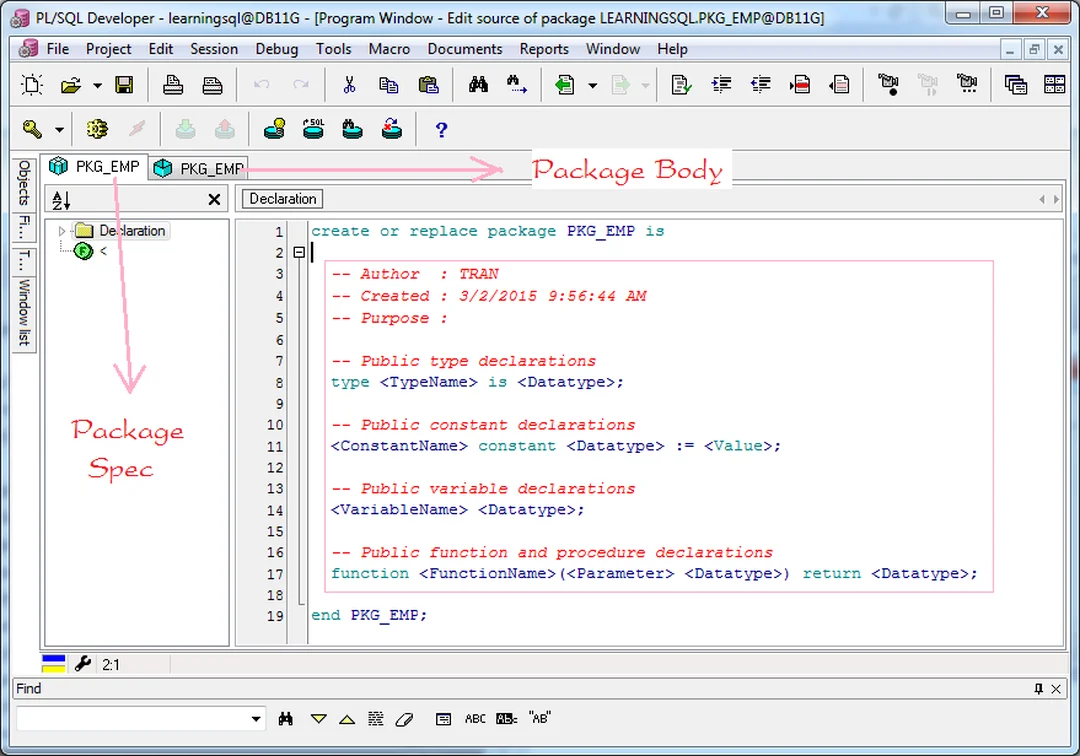Open the Debug menu

click(277, 49)
